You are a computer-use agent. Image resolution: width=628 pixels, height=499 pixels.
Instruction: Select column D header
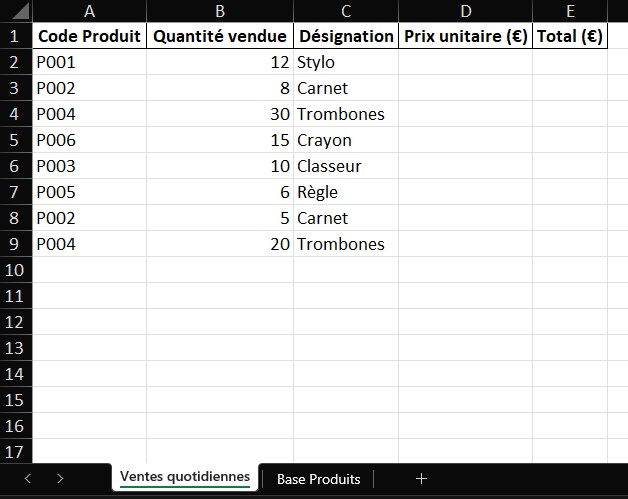click(x=465, y=11)
